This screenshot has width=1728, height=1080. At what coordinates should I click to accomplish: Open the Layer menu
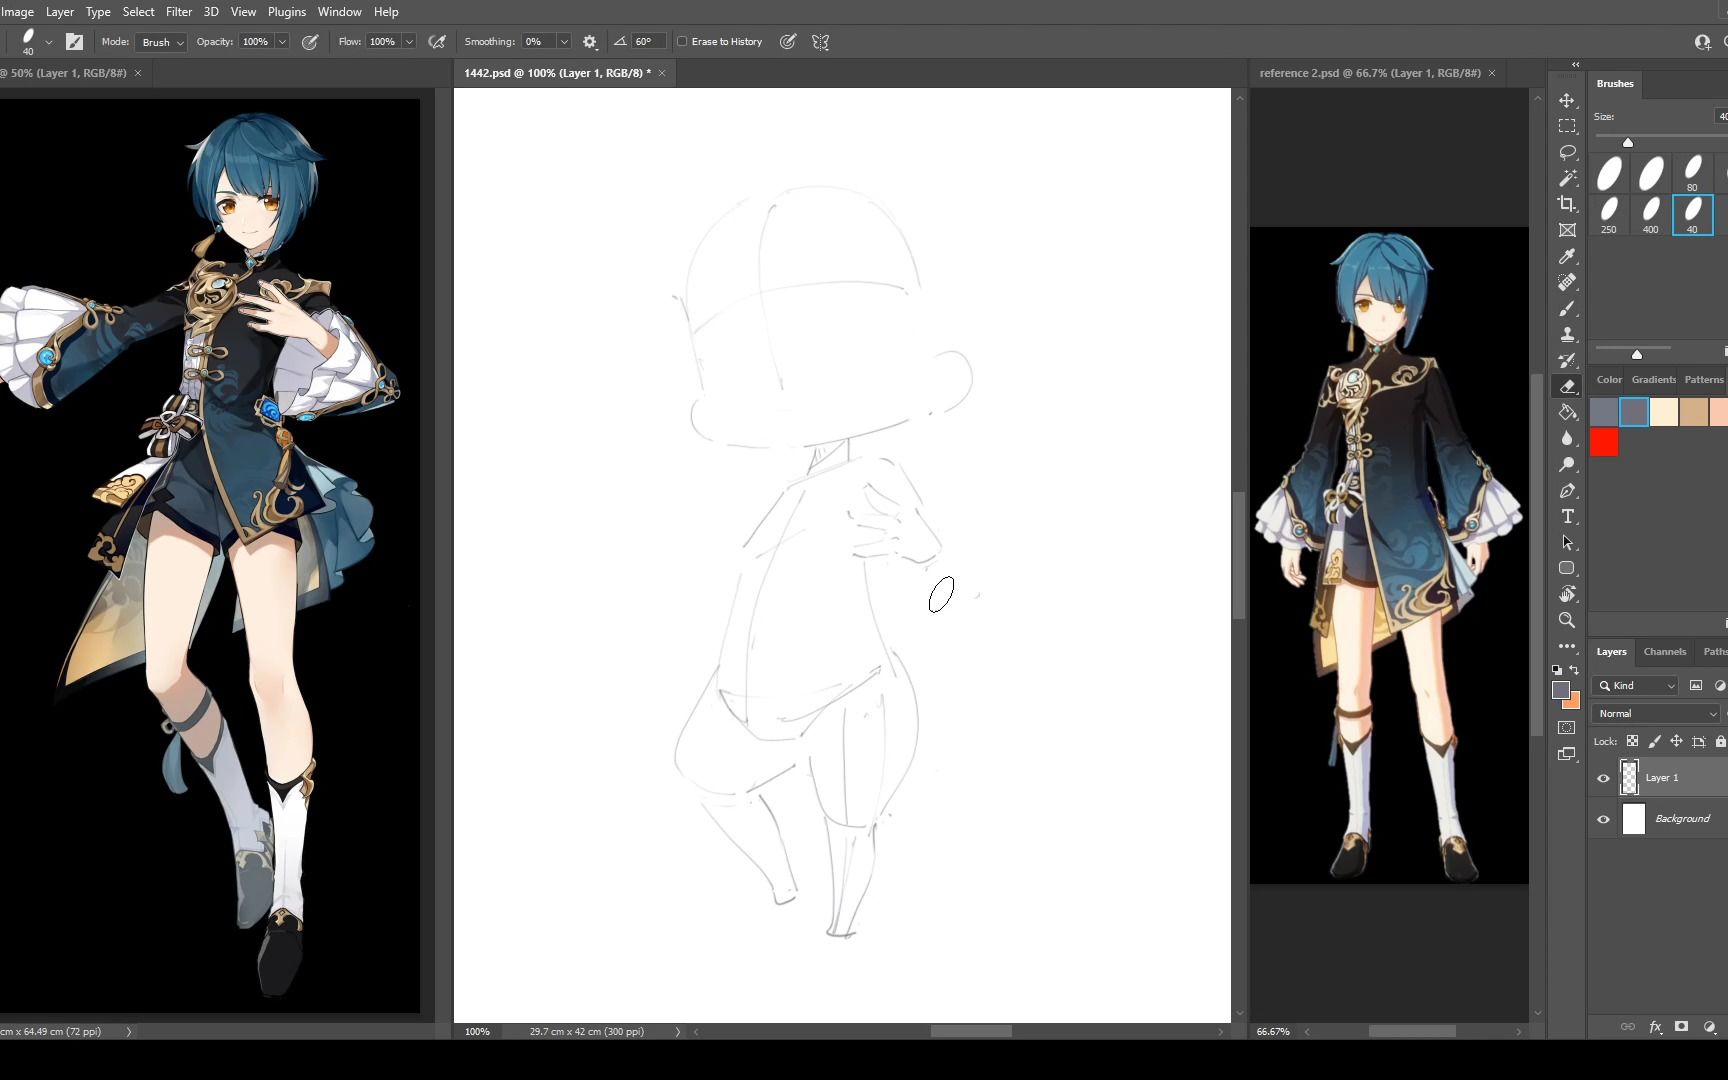pyautogui.click(x=60, y=12)
